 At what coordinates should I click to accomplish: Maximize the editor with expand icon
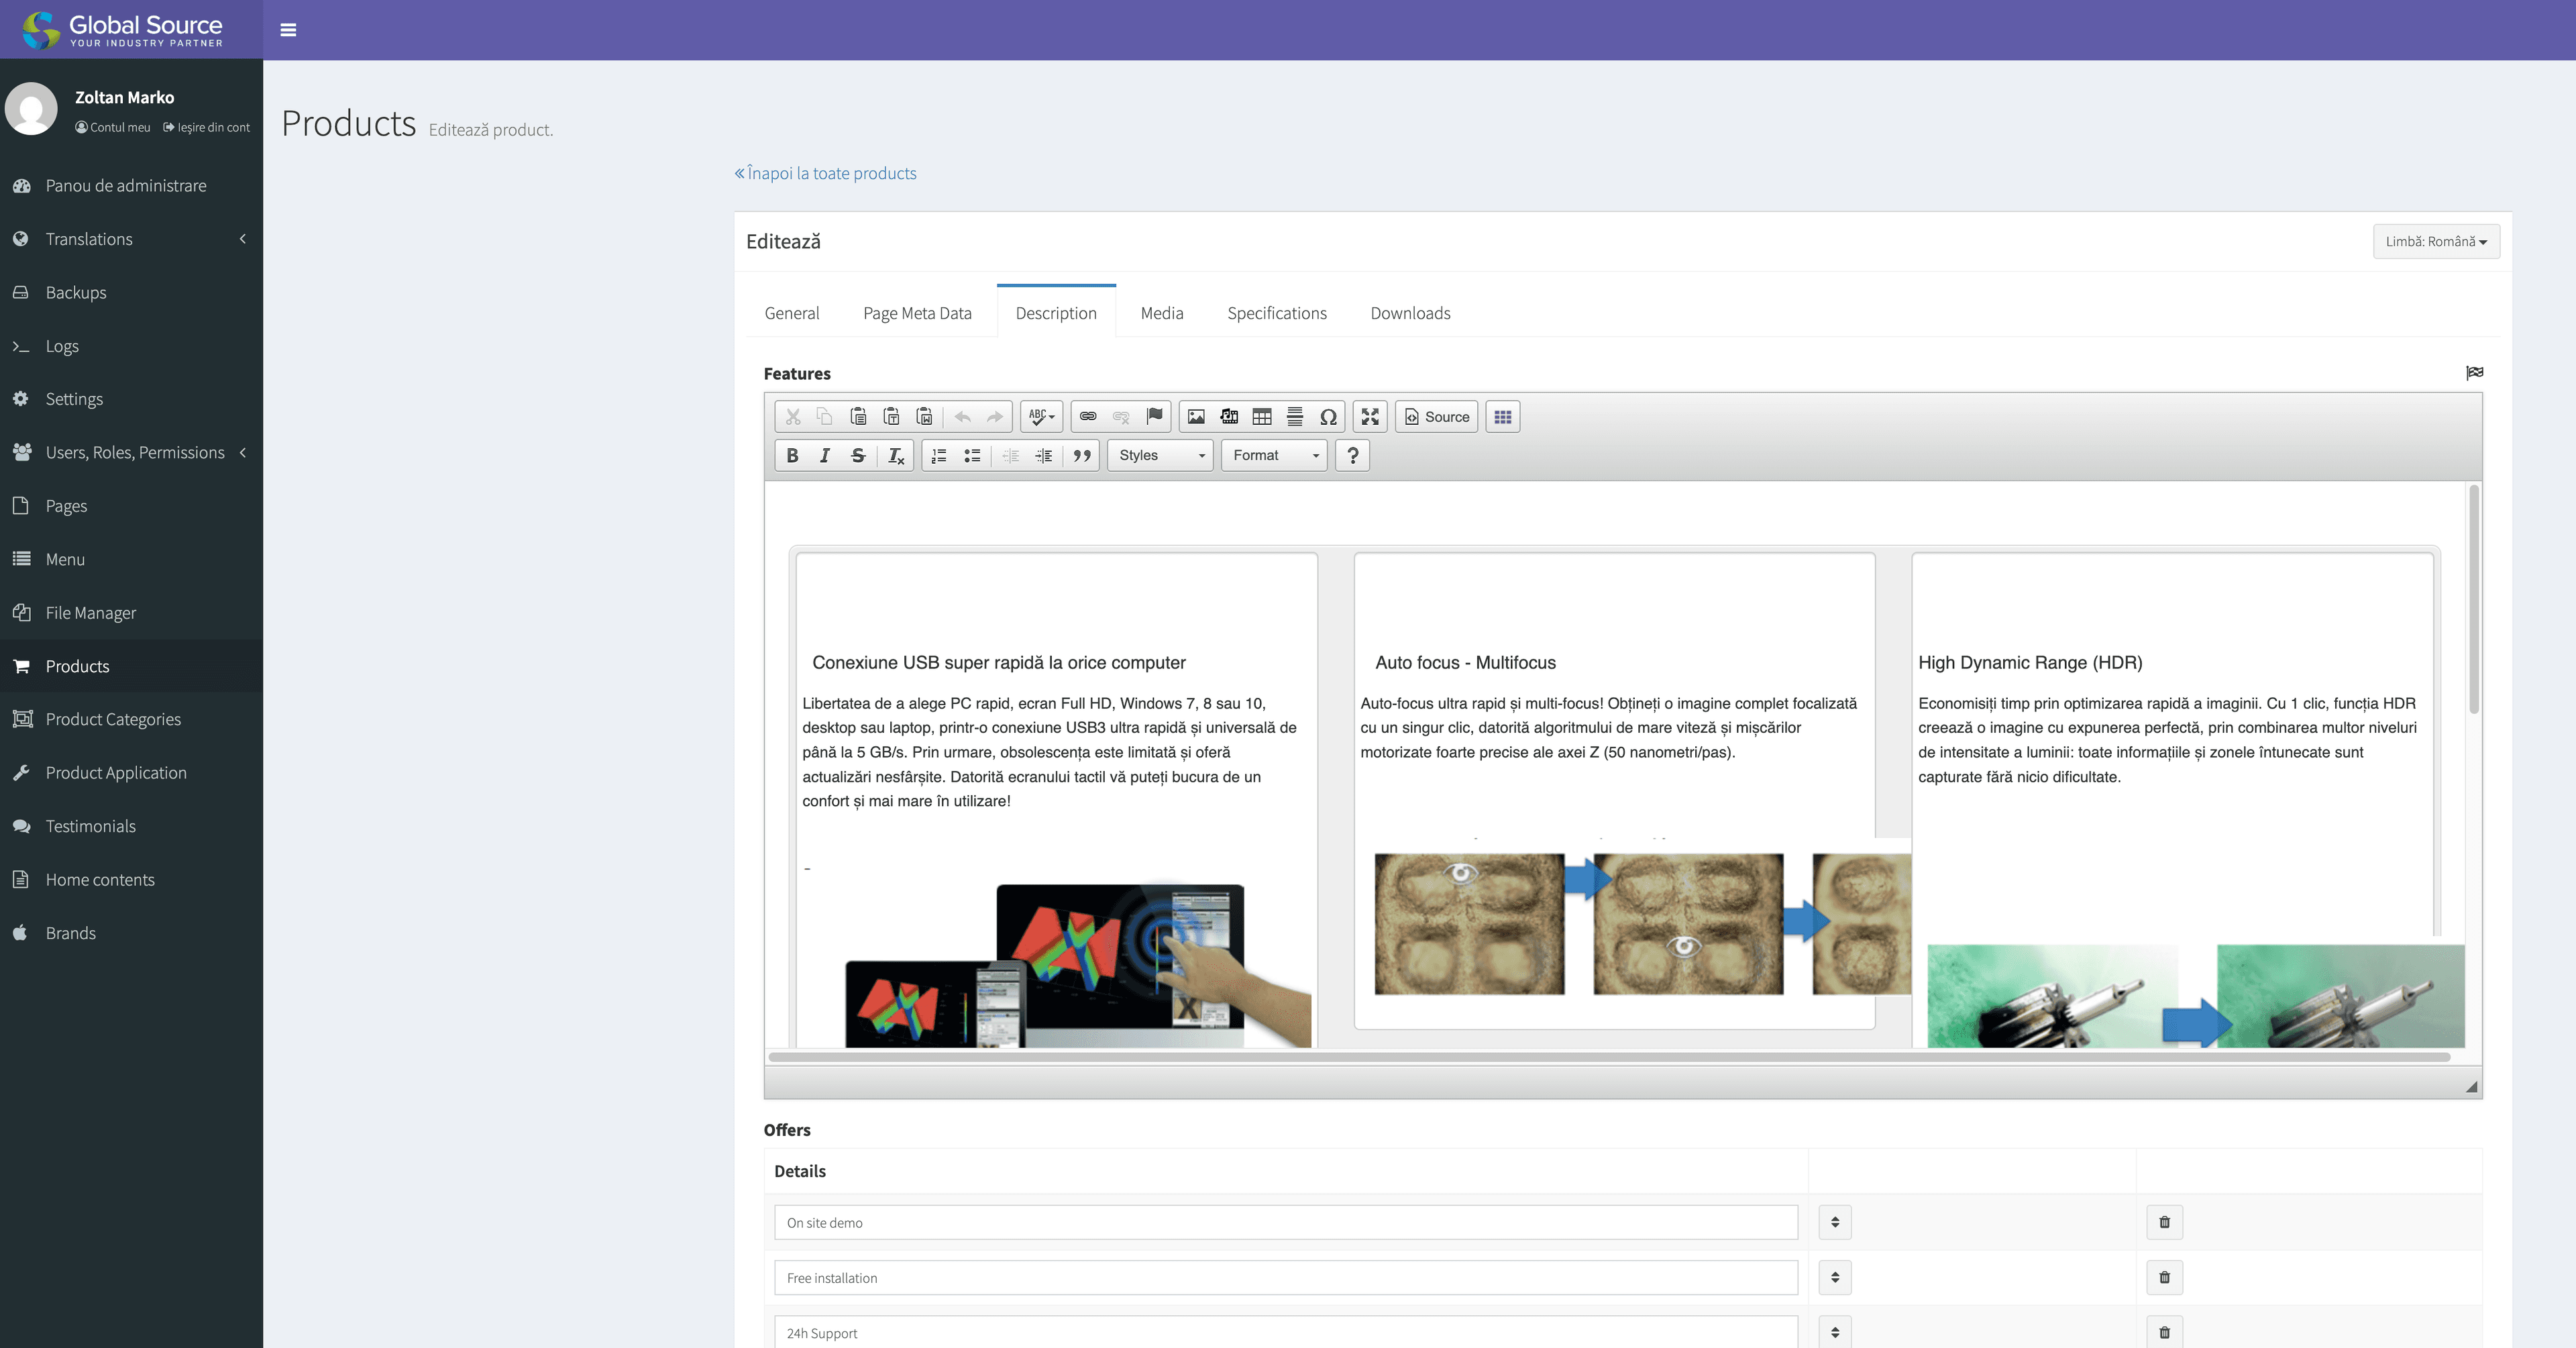coord(1370,417)
